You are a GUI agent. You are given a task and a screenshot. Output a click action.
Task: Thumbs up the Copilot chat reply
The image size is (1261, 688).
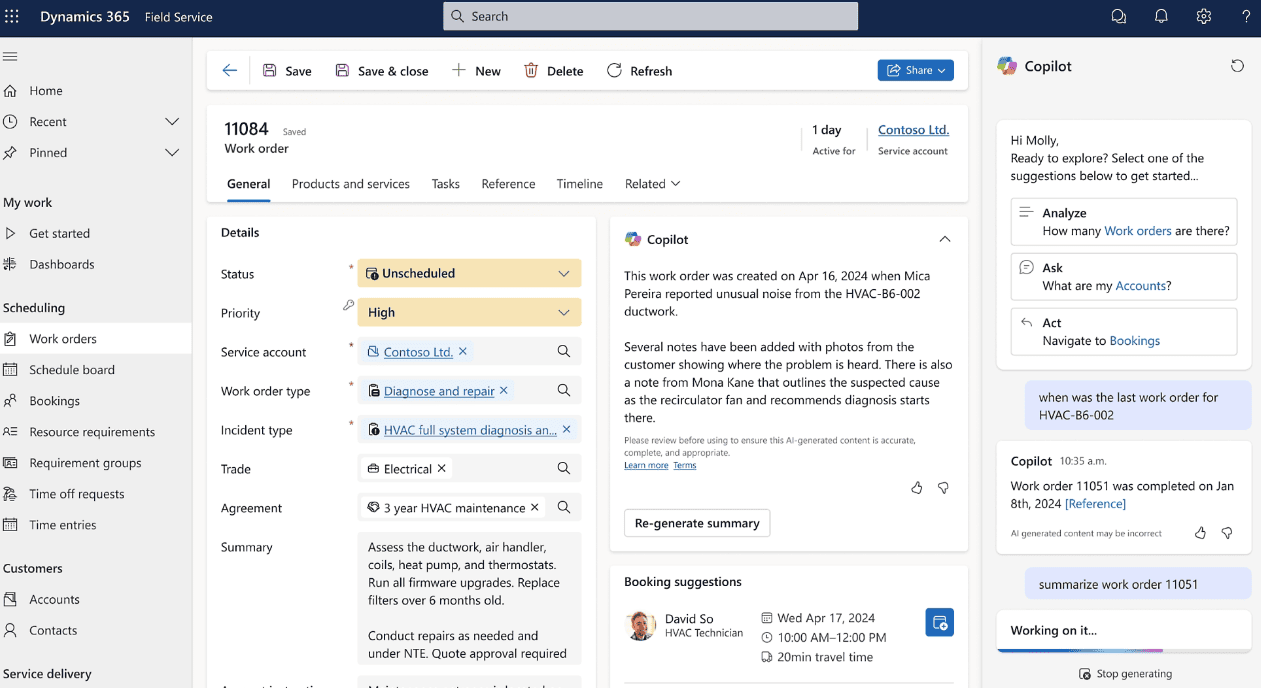pos(1201,533)
